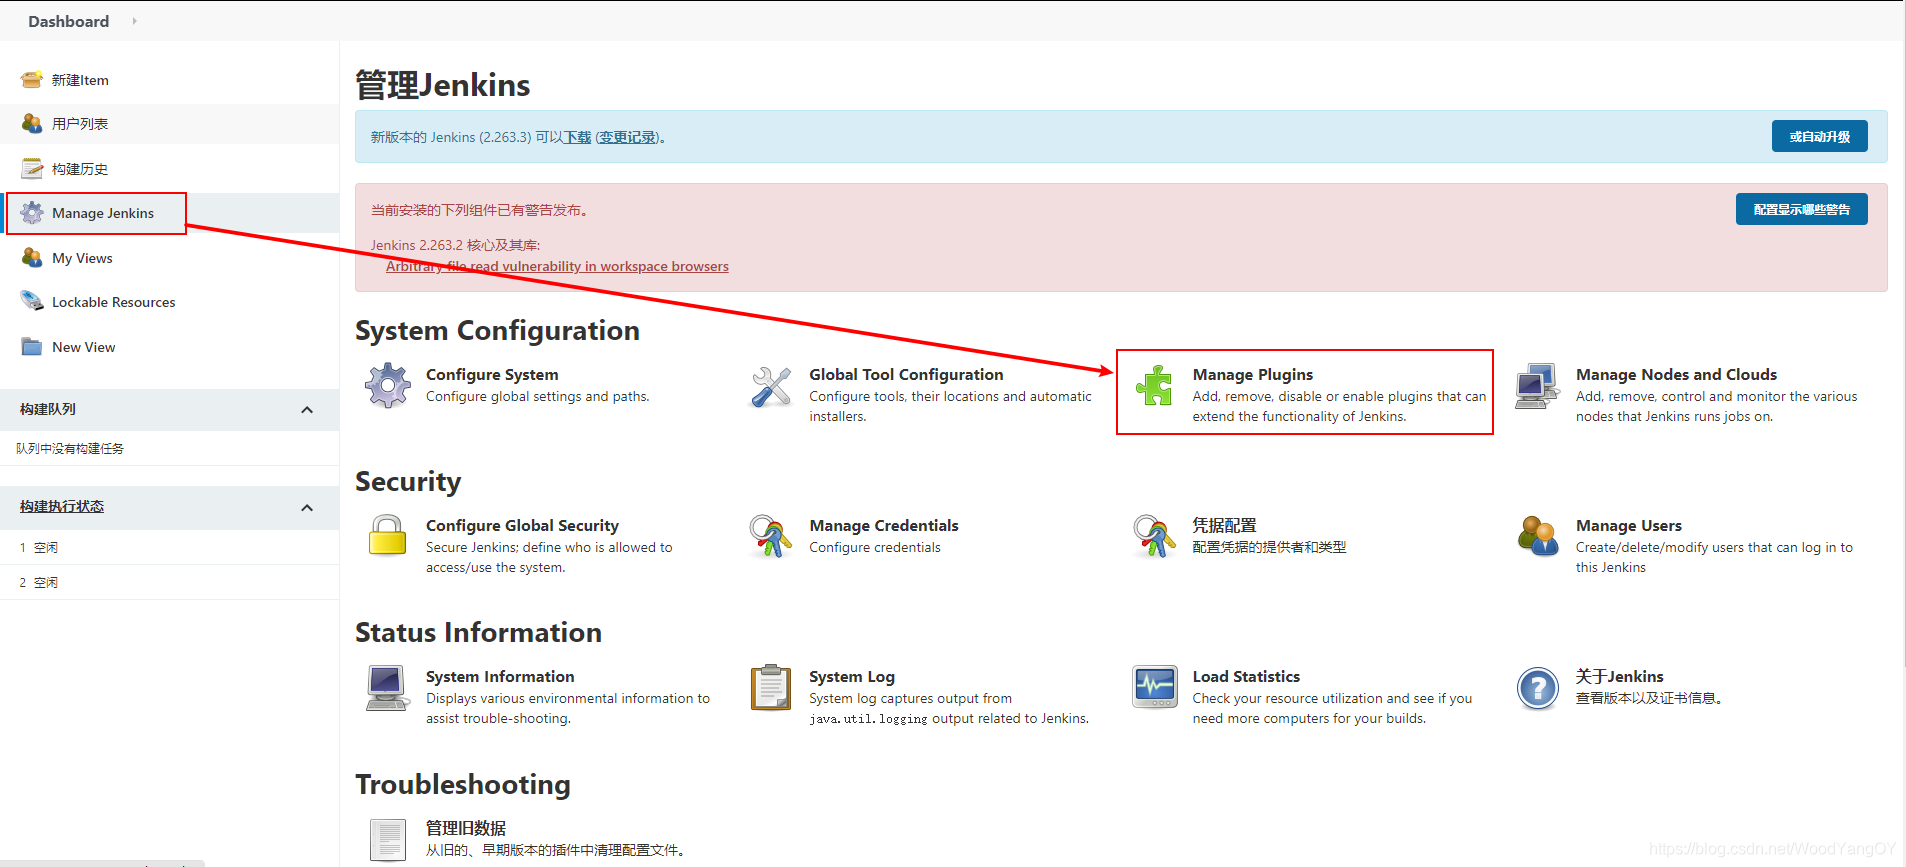Open the 凭据配置 title link

tap(1224, 525)
